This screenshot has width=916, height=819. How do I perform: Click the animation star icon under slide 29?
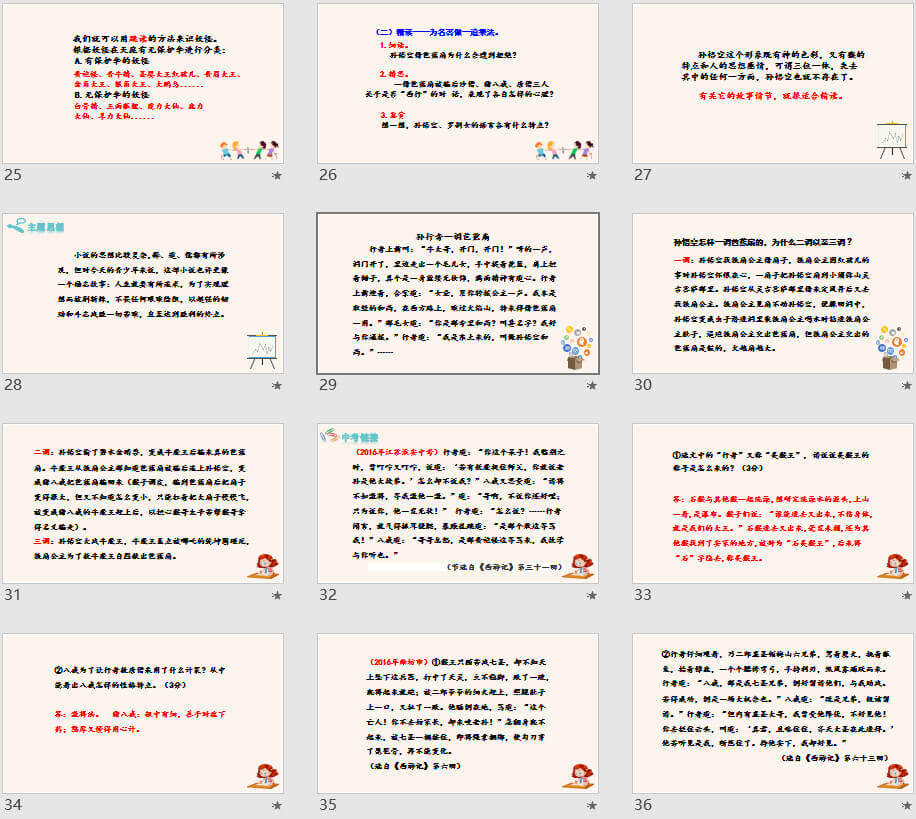click(x=592, y=386)
